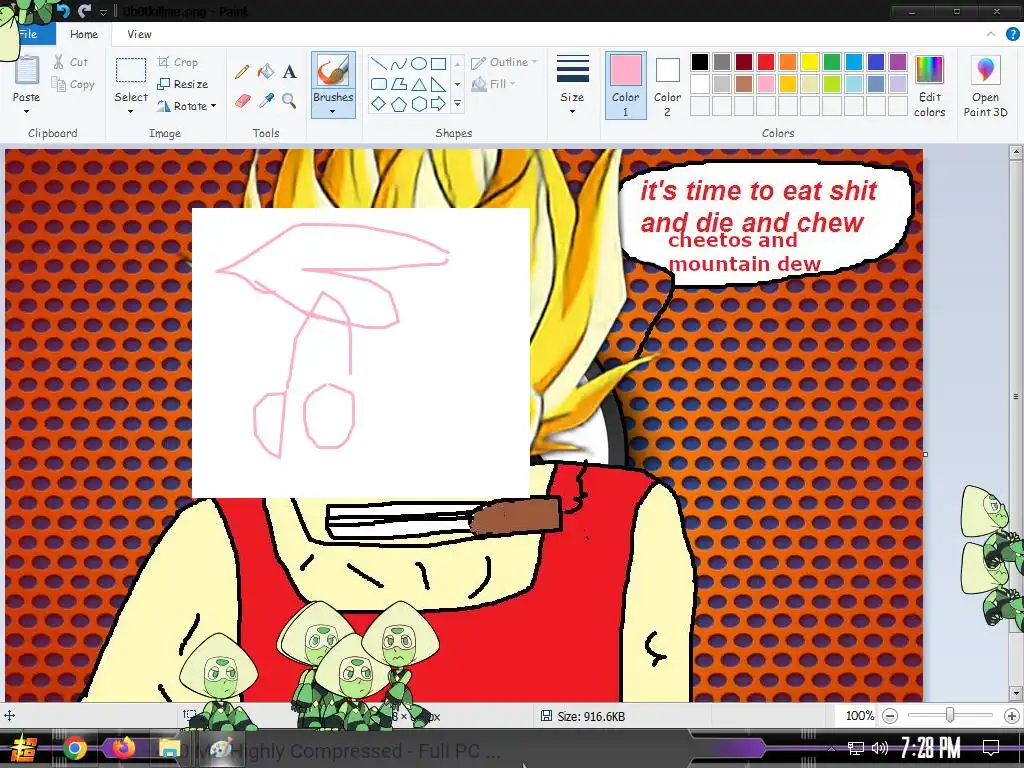Click the Resize button

pos(183,84)
